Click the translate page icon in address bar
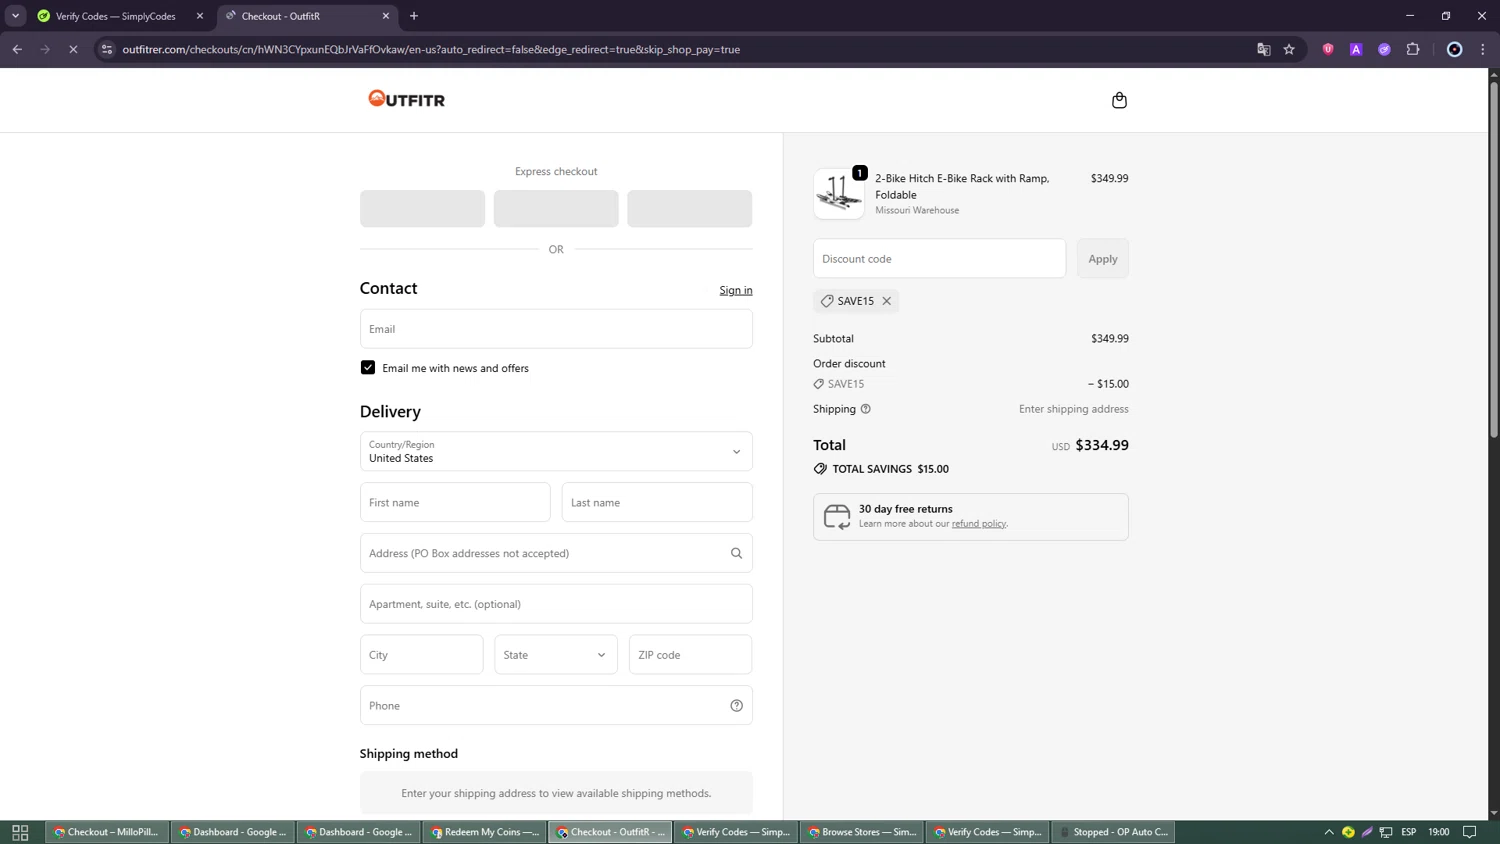This screenshot has height=844, width=1500. pos(1263,49)
